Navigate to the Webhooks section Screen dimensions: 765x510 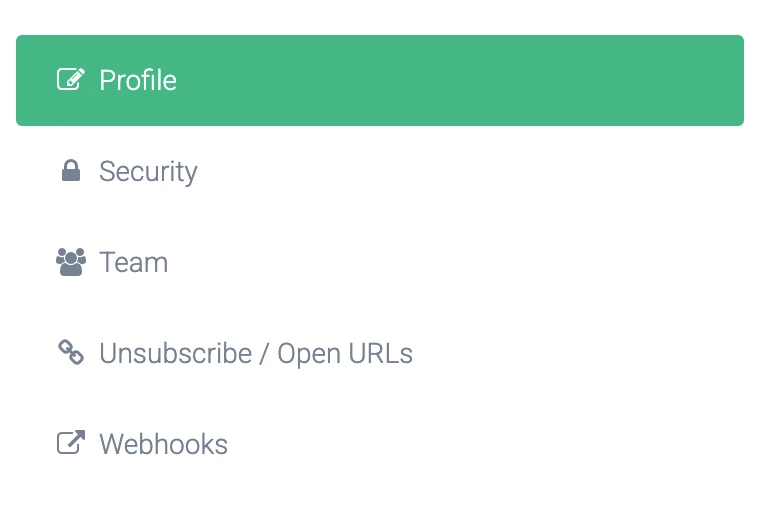point(163,444)
